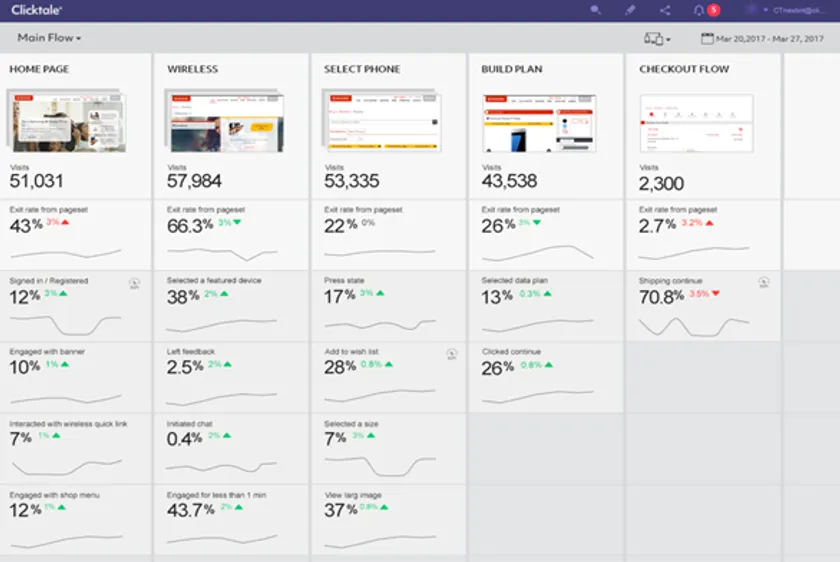Click the red down arrow beside 70.8%
The height and width of the screenshot is (562, 840).
pos(716,293)
